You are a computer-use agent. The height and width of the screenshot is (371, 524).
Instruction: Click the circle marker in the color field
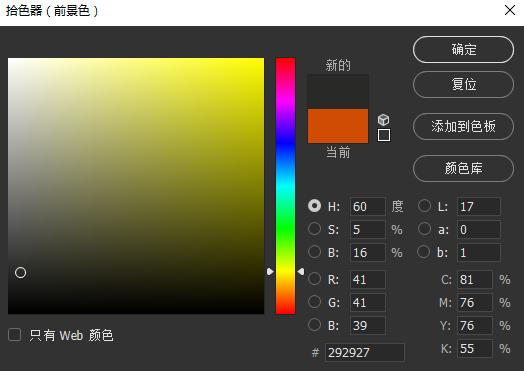[x=20, y=272]
